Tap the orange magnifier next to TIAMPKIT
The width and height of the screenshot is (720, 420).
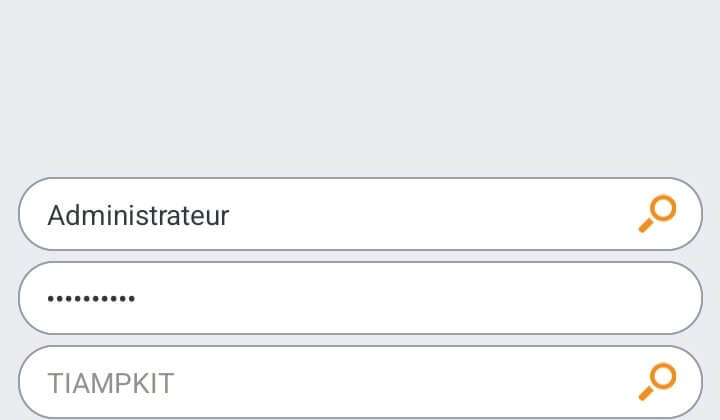[x=657, y=382]
